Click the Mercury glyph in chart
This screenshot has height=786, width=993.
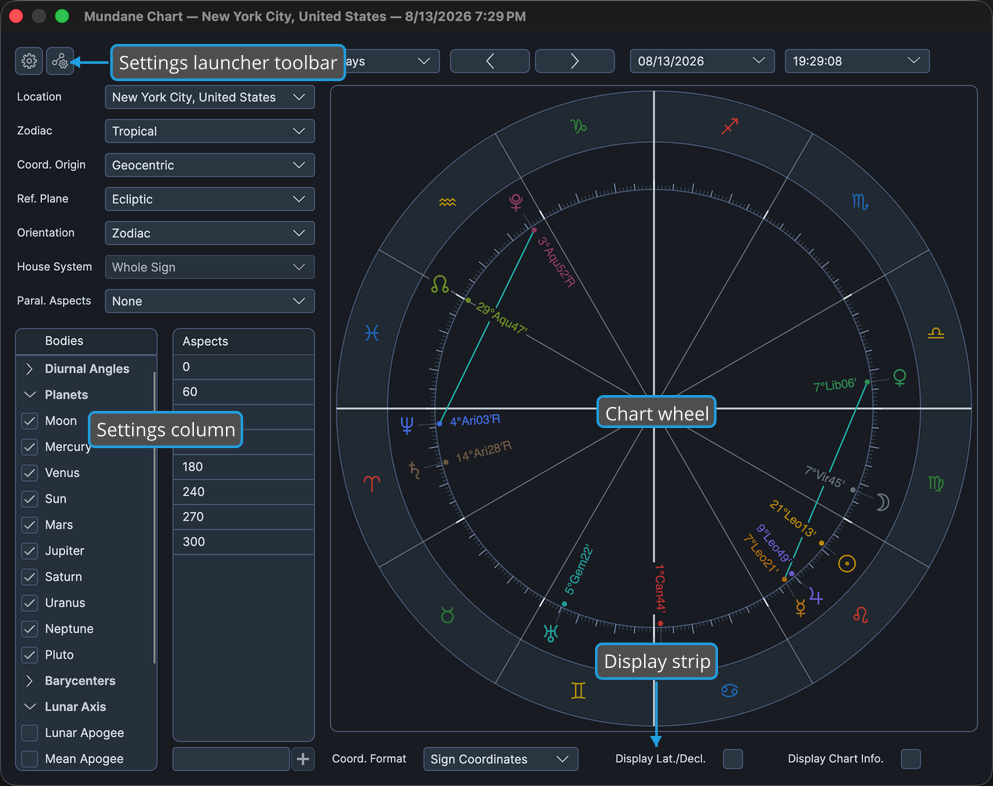[800, 608]
